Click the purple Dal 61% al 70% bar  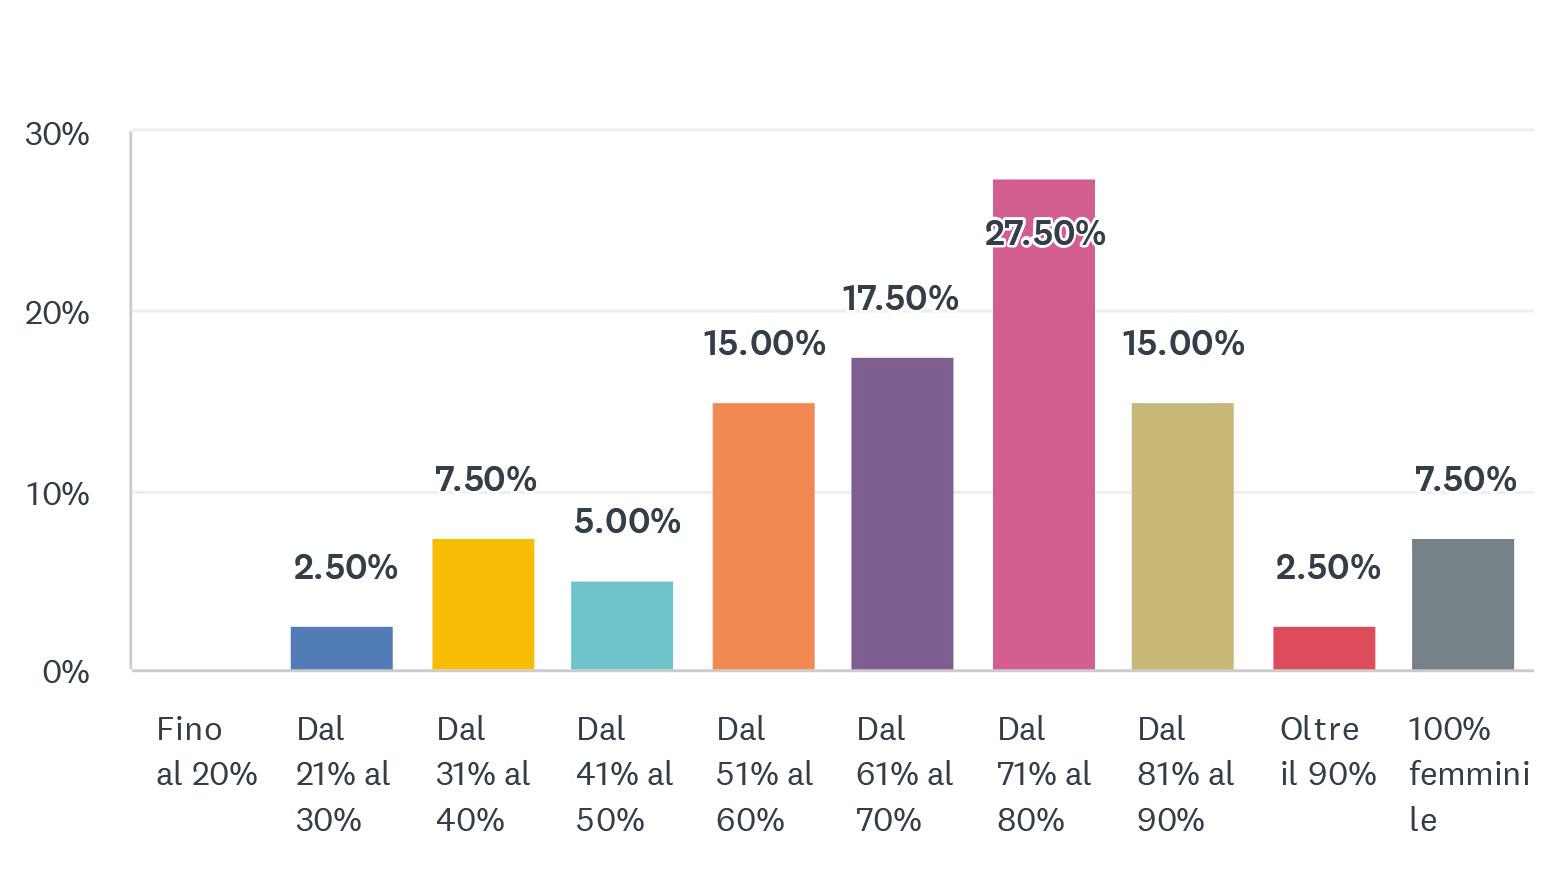click(x=902, y=513)
